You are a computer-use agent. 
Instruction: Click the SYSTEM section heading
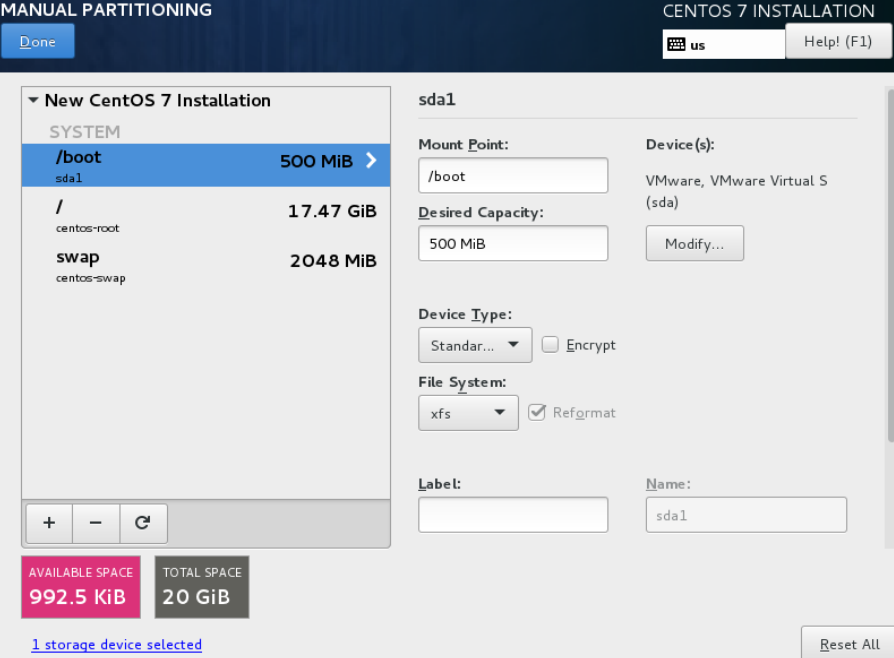[85, 132]
